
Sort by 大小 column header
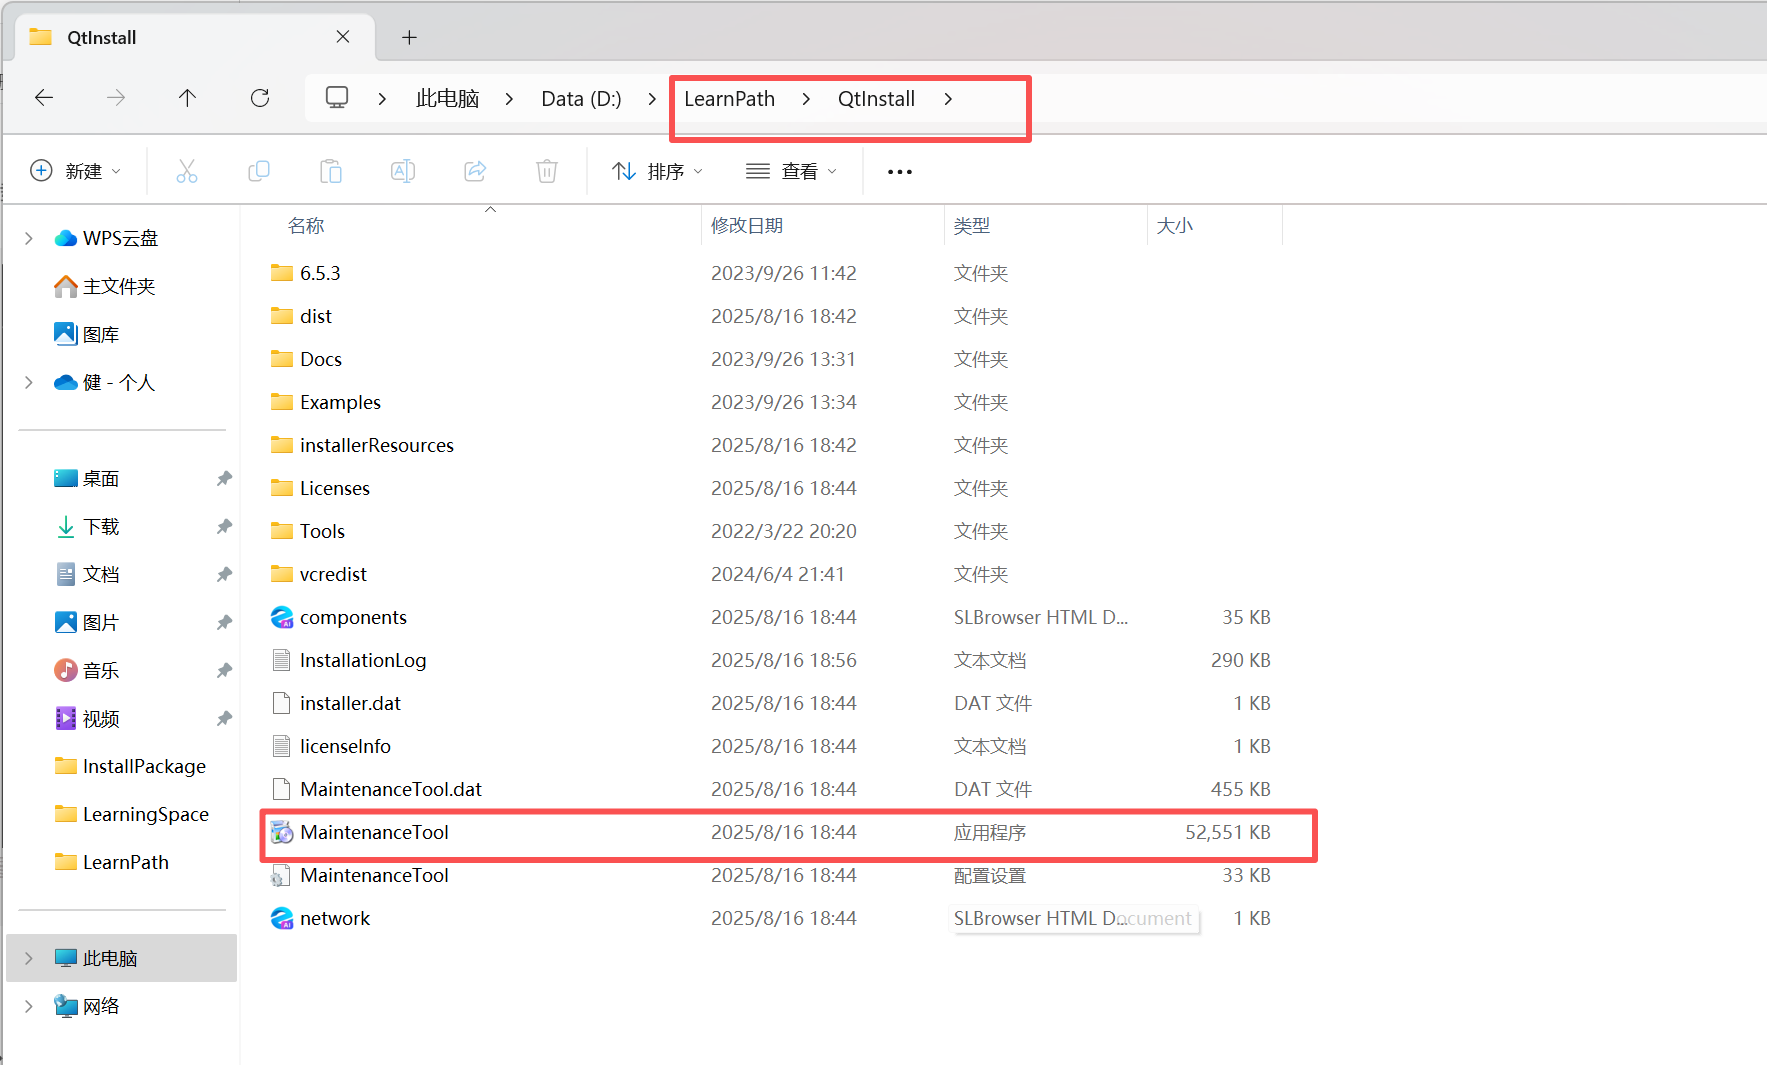pyautogui.click(x=1174, y=226)
